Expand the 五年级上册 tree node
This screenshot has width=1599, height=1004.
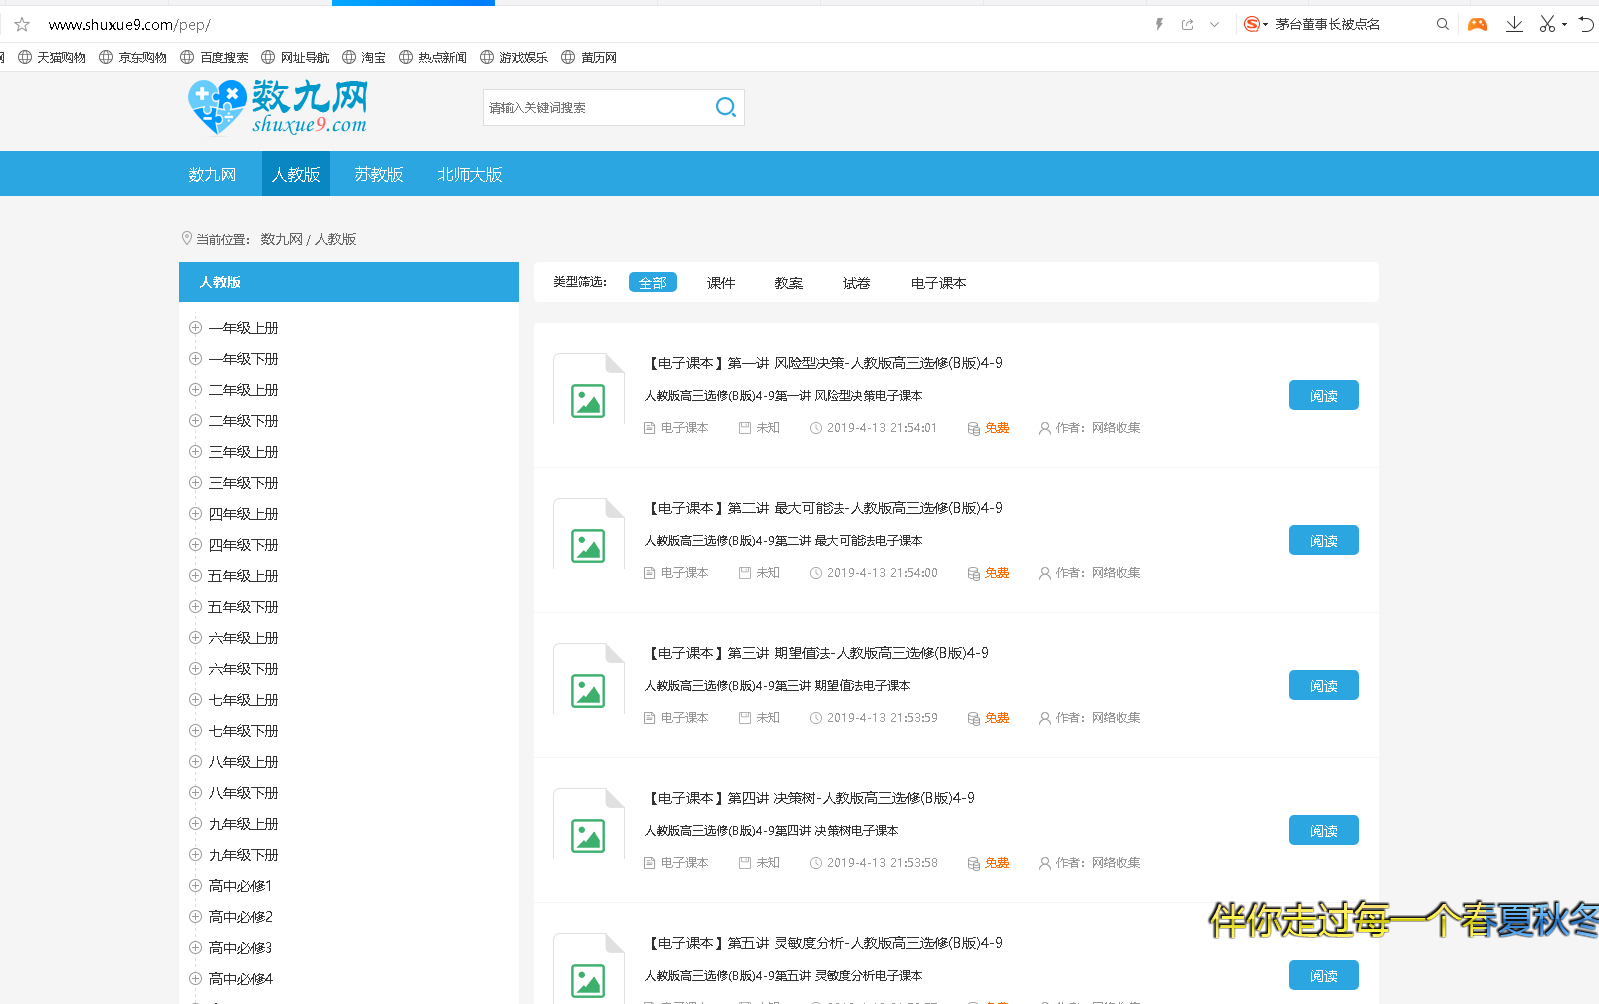point(196,575)
